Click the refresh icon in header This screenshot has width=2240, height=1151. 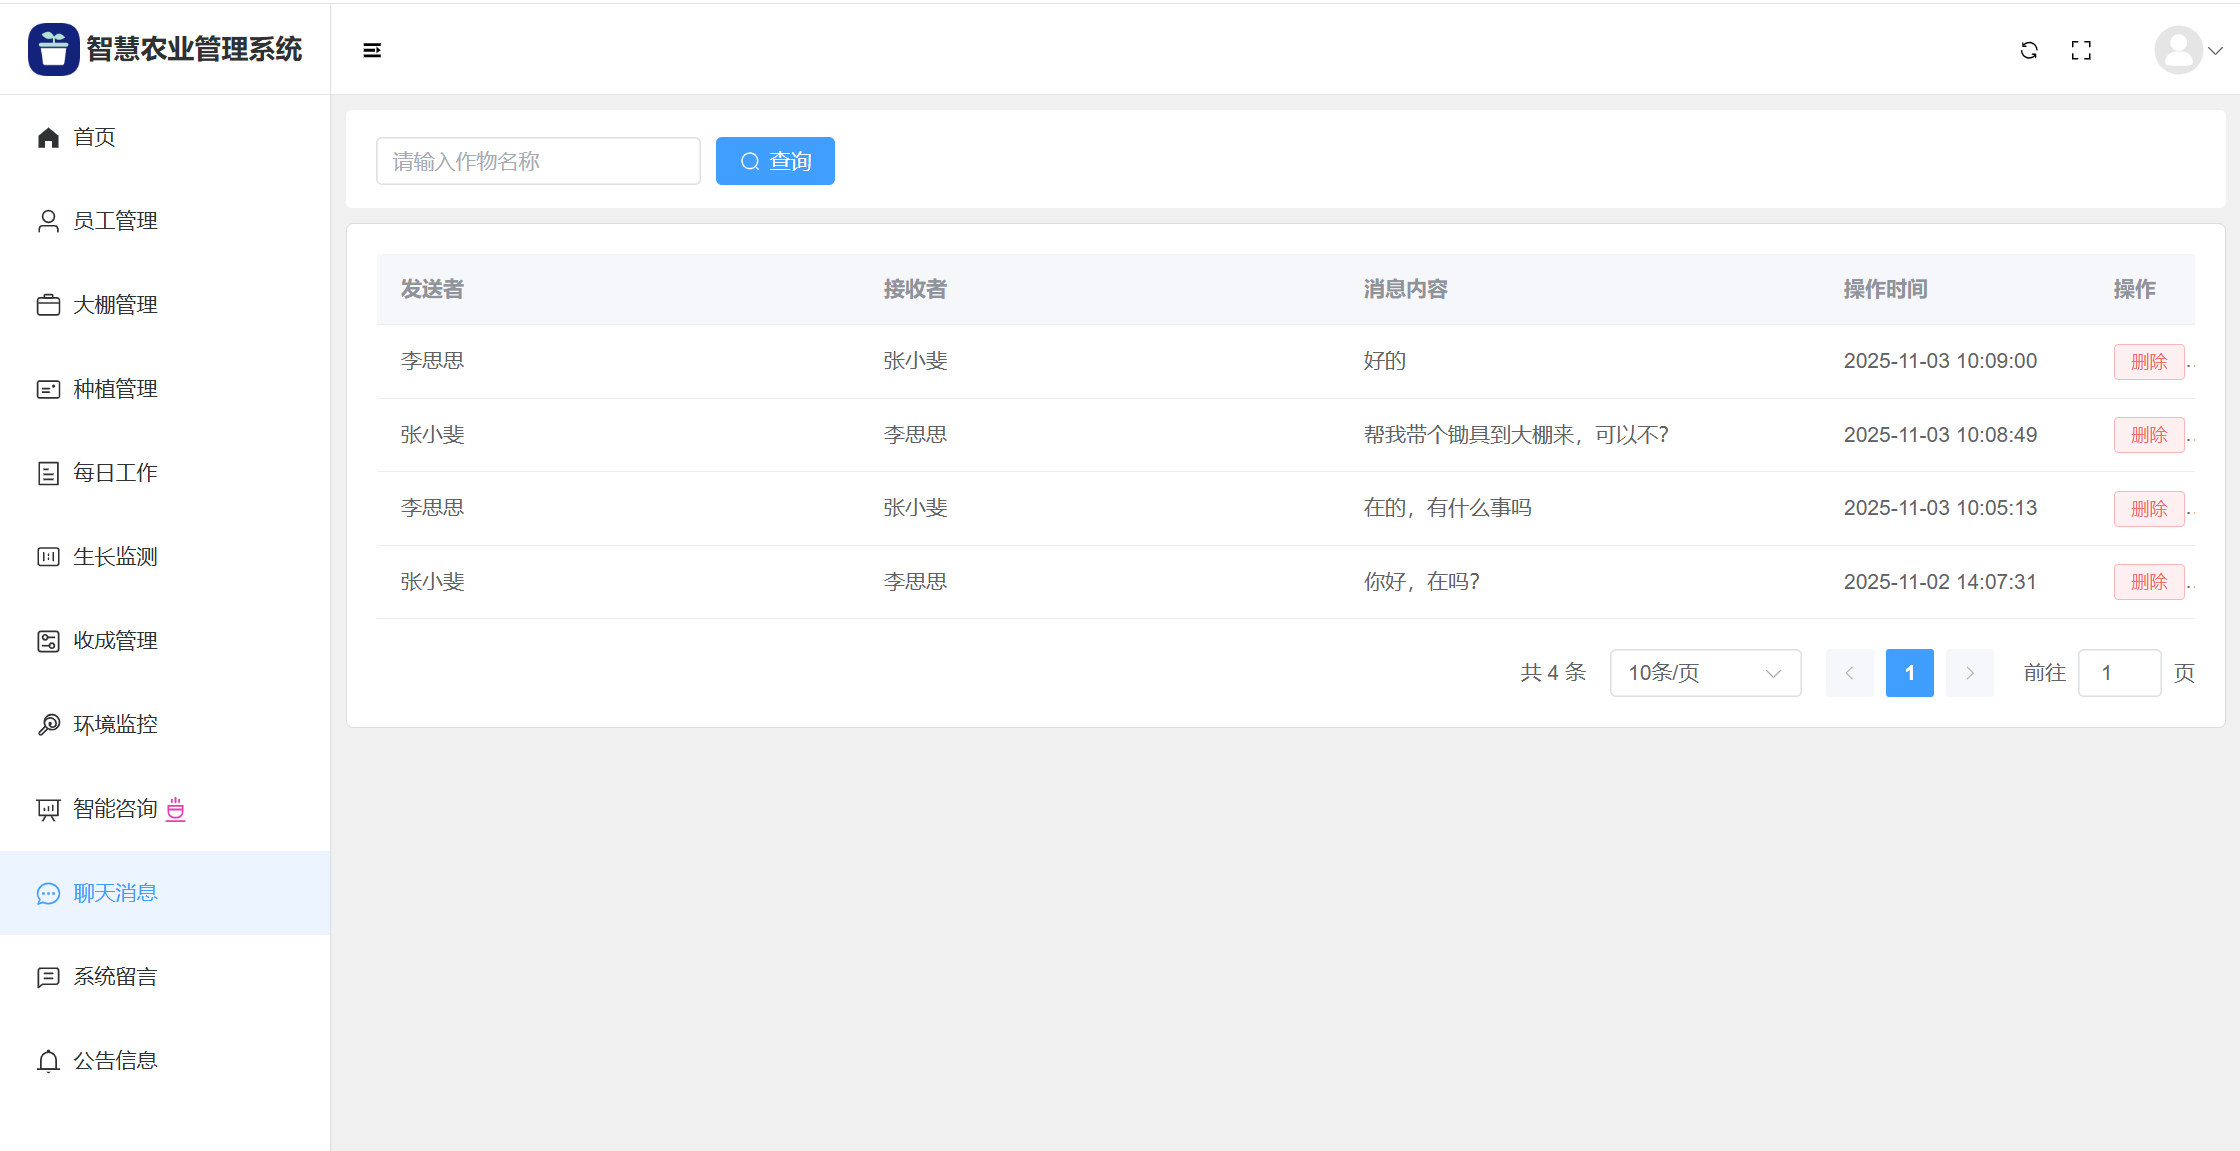tap(2029, 50)
